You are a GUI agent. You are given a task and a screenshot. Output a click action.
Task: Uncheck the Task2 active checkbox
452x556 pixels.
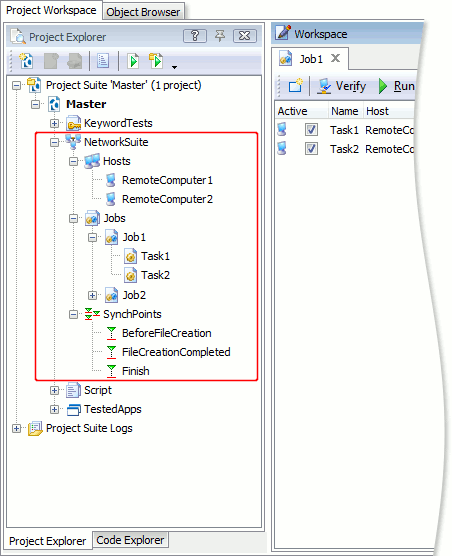pyautogui.click(x=311, y=149)
